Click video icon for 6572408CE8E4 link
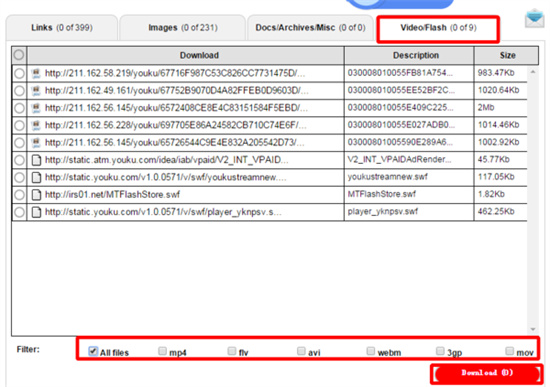The width and height of the screenshot is (550, 387). pos(36,108)
